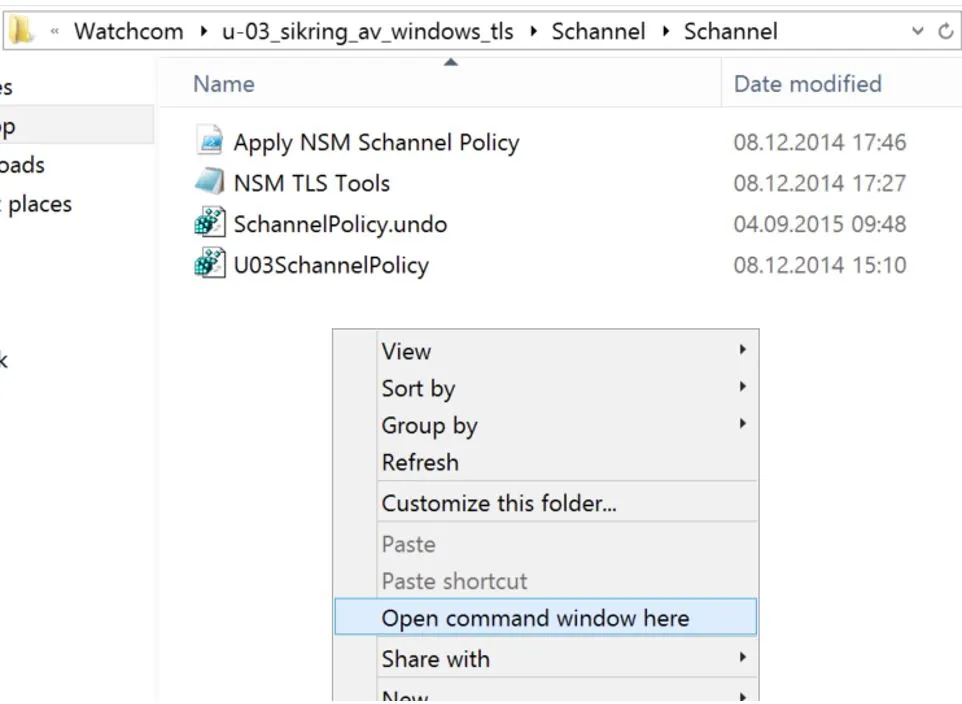The height and width of the screenshot is (704, 962).
Task: Sort files by the Date modified column header
Action: click(807, 84)
